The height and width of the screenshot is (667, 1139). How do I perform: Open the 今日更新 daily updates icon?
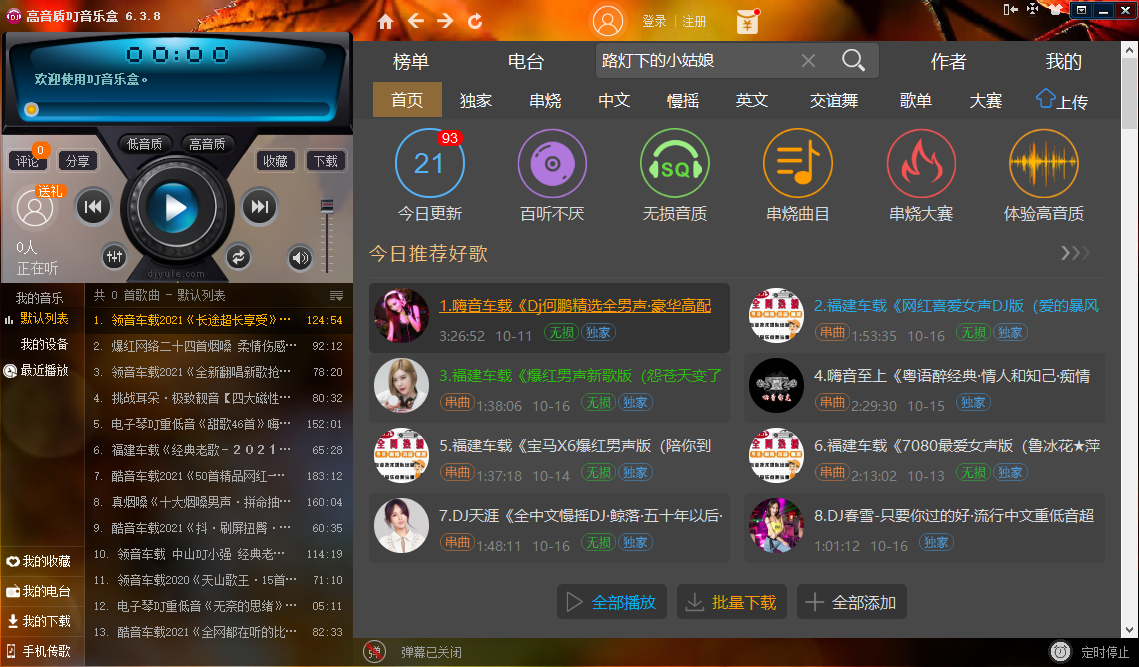pyautogui.click(x=430, y=162)
